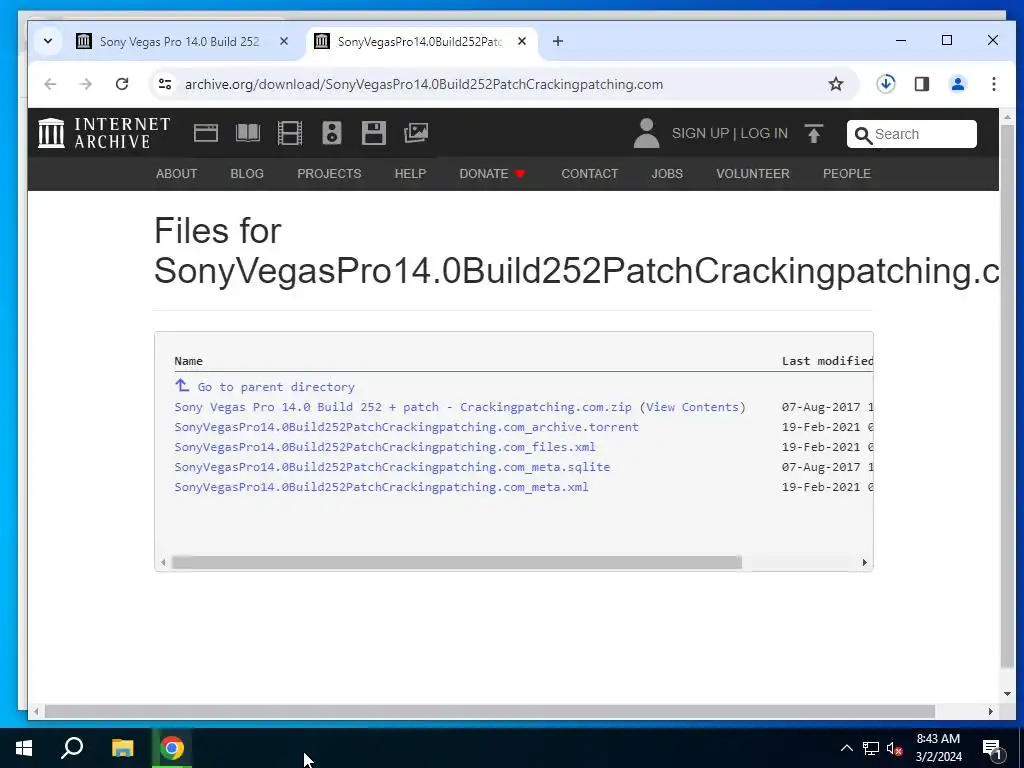
Task: Click the user avatar icon
Action: pos(646,133)
